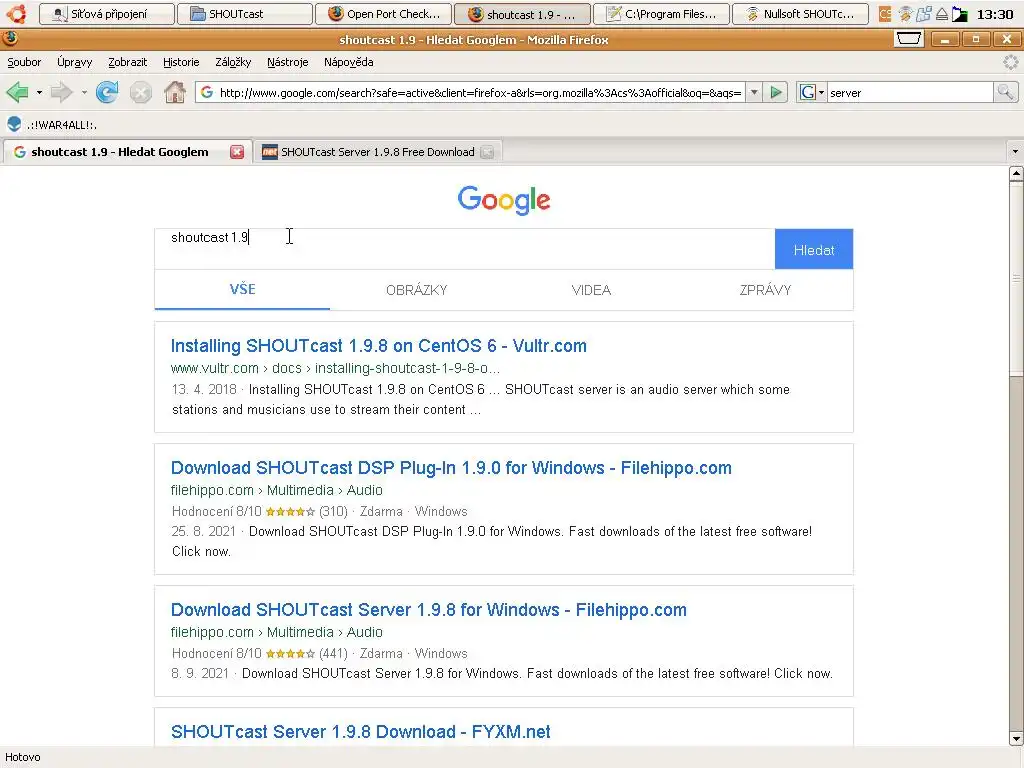Open SHOUTcast Server 1.9.8 Download - FYXM.net result
The image size is (1024, 768).
pyautogui.click(x=360, y=731)
